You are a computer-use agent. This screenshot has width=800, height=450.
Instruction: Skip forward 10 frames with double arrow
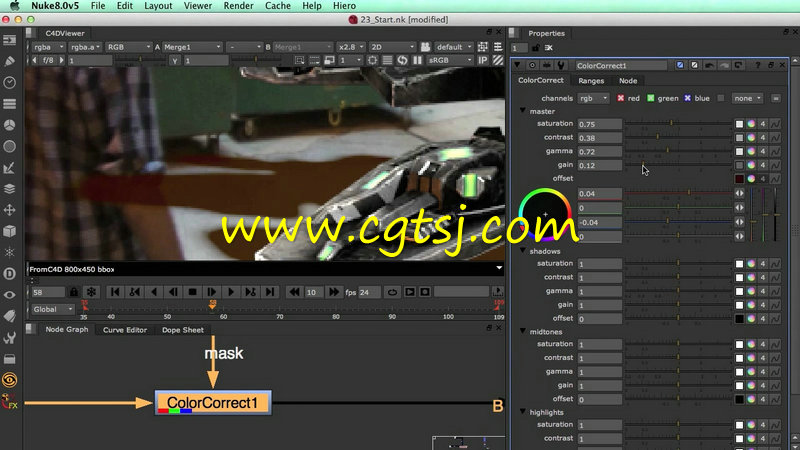pyautogui.click(x=334, y=292)
